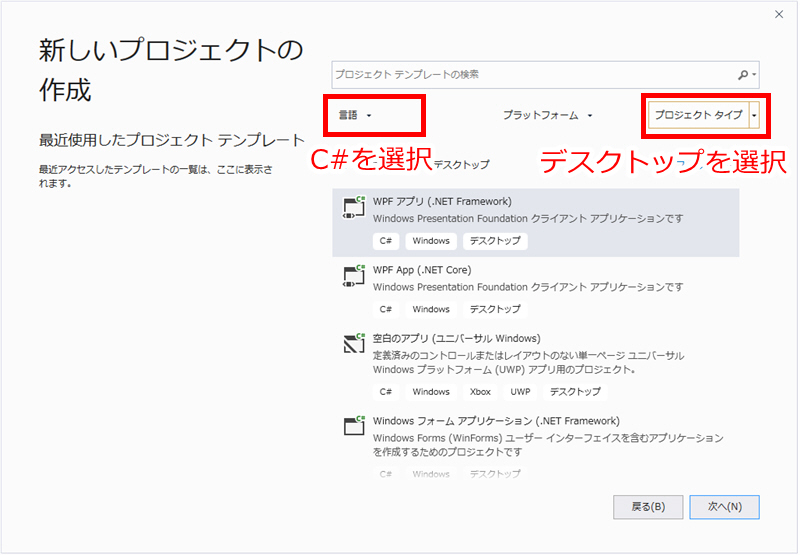
Task: Go back with 戻る(B) button
Action: [x=648, y=507]
